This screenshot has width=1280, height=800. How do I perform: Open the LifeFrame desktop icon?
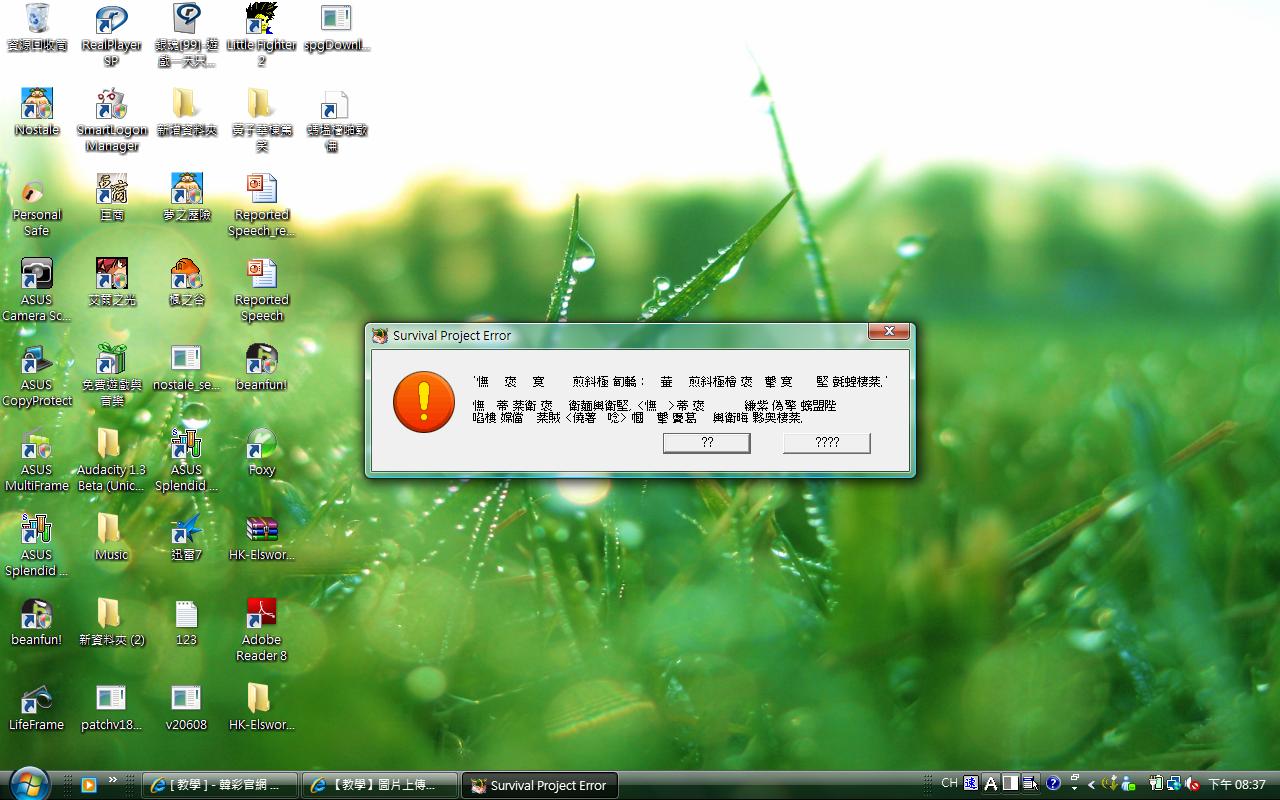pos(37,700)
